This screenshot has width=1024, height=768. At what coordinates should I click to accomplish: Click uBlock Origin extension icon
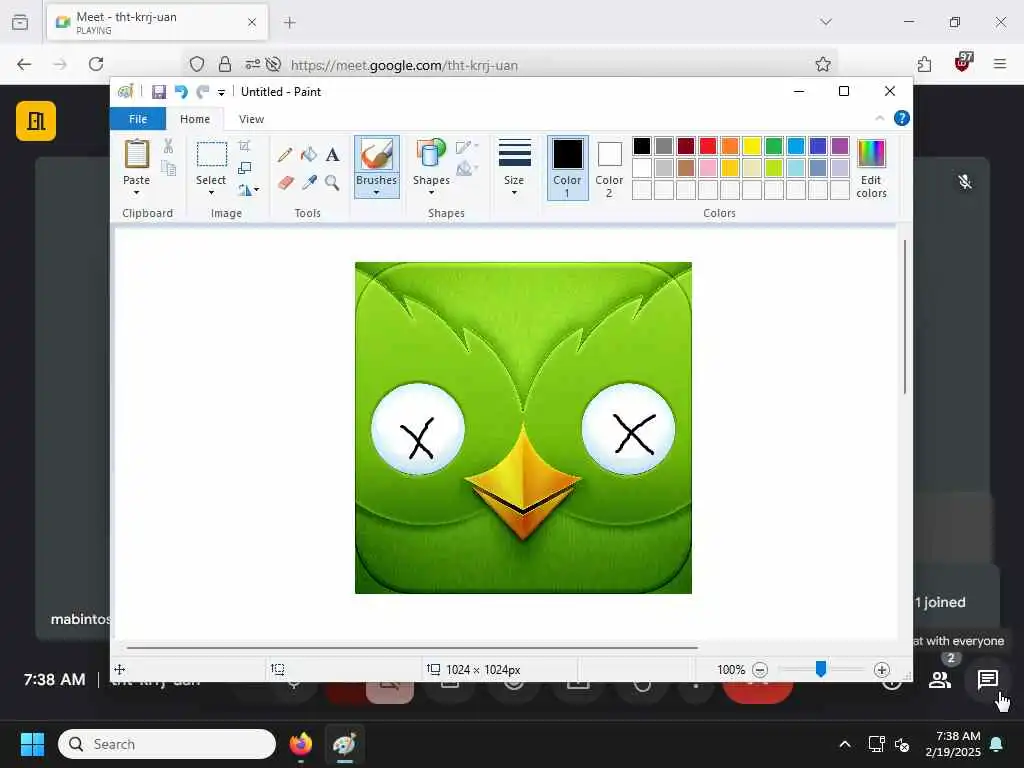tap(963, 63)
